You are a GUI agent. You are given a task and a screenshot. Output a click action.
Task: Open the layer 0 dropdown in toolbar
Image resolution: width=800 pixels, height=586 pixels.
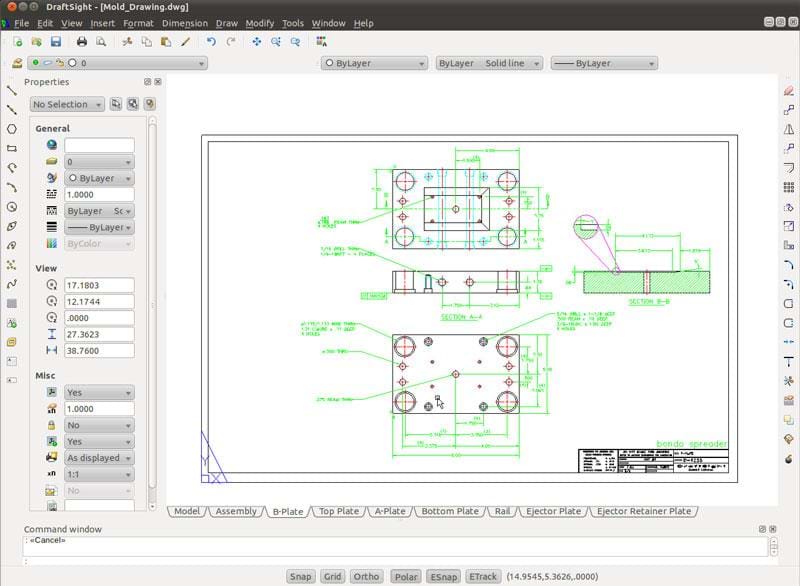[117, 63]
